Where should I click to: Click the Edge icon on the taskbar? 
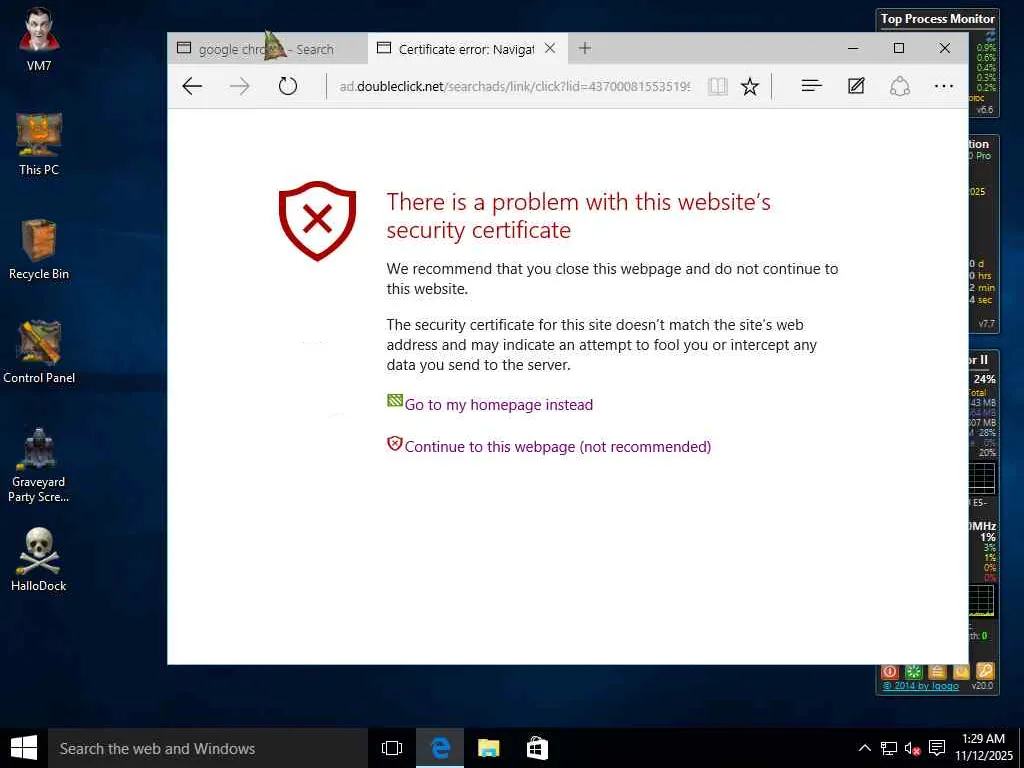coord(440,748)
